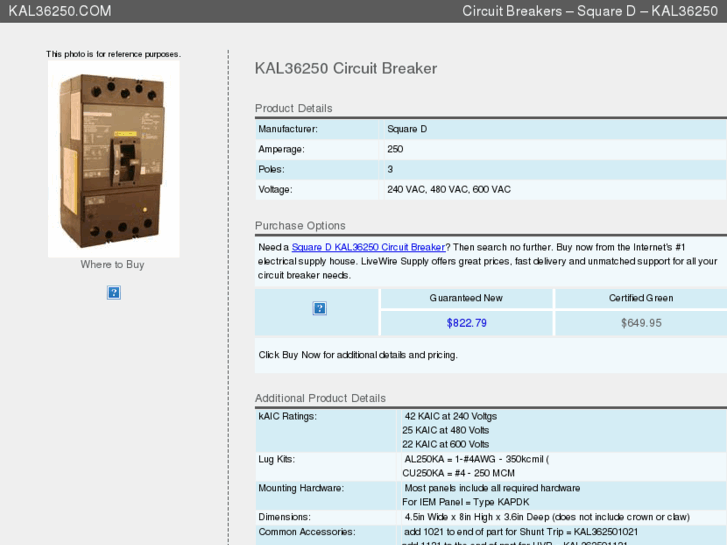Click the Circuit Breakers – Square D – KAL36250 header text
The height and width of the screenshot is (545, 727).
(x=590, y=11)
